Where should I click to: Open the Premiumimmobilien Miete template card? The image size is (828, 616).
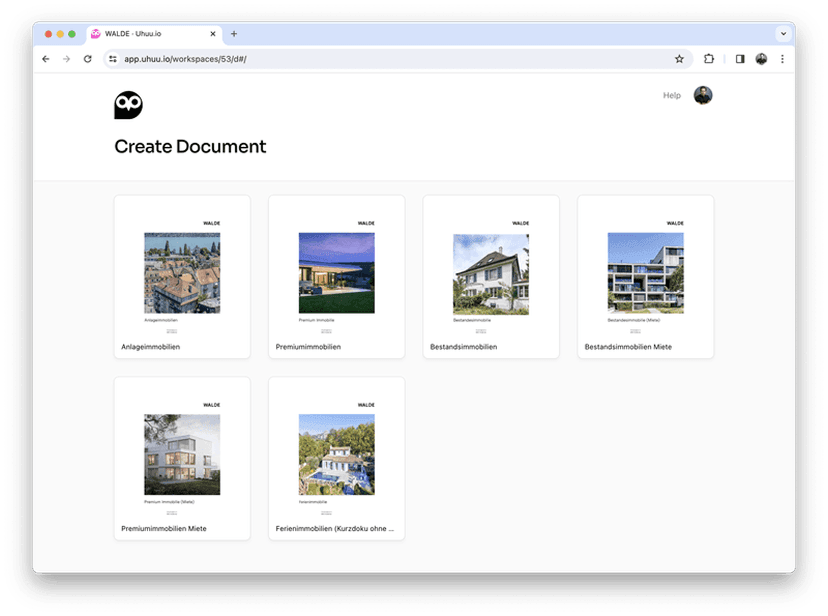182,458
